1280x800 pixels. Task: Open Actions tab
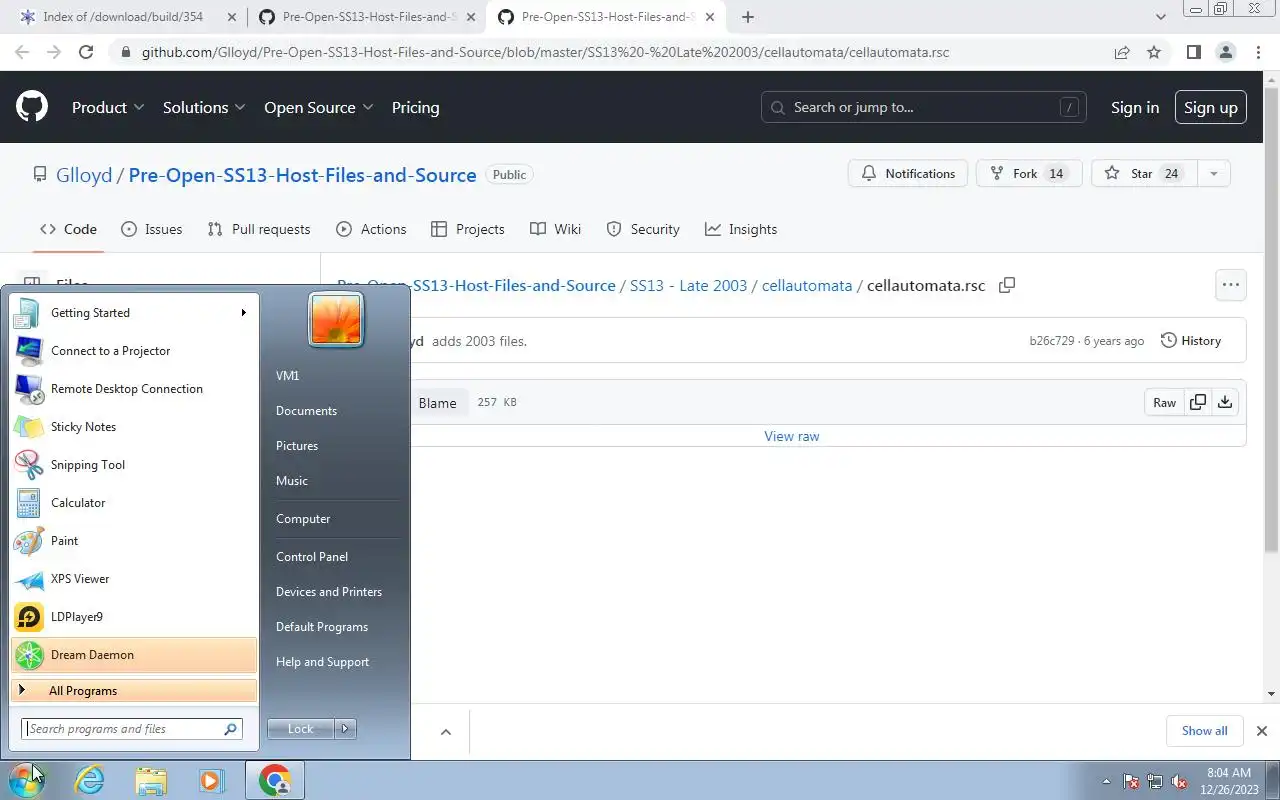pos(371,229)
